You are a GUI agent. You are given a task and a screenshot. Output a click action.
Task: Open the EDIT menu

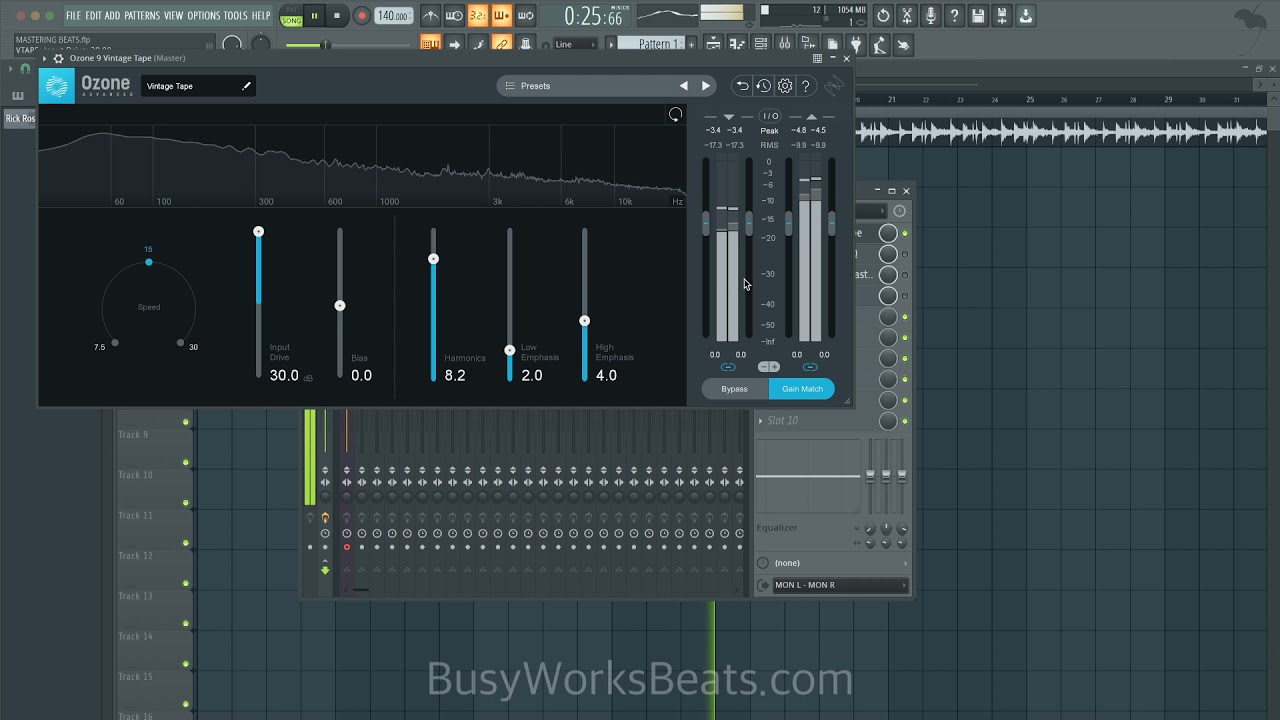[x=93, y=16]
